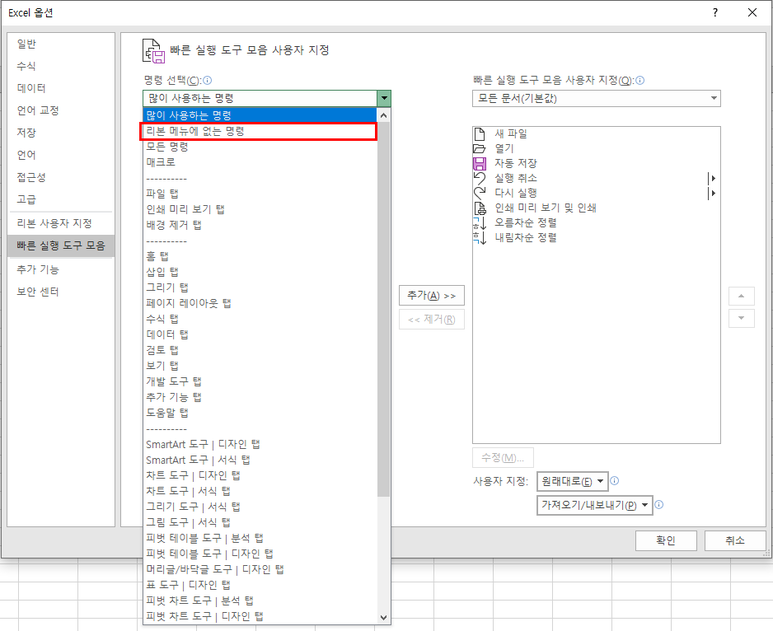Select 많이 사용하는 명령 in list
This screenshot has height=631, width=773.
[x=260, y=115]
